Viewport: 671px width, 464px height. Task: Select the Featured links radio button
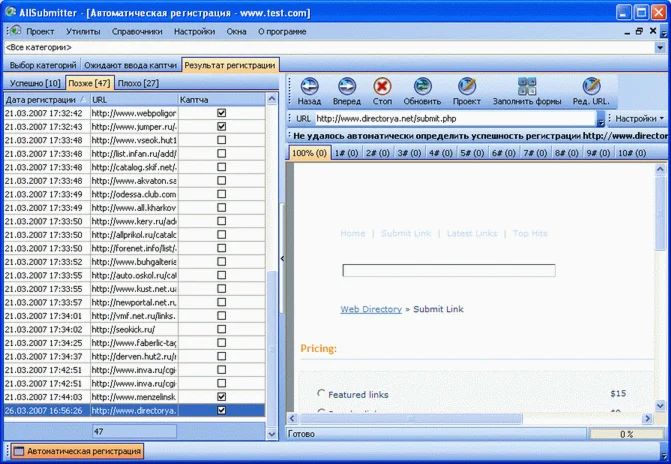point(321,393)
